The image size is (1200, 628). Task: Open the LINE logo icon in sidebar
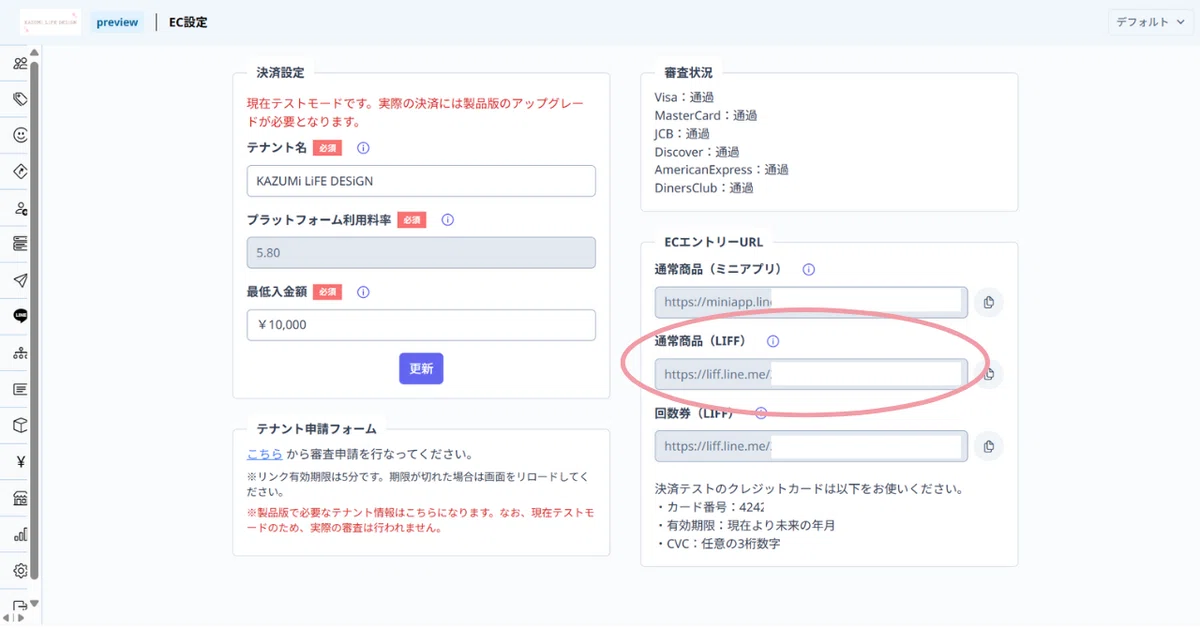(20, 316)
